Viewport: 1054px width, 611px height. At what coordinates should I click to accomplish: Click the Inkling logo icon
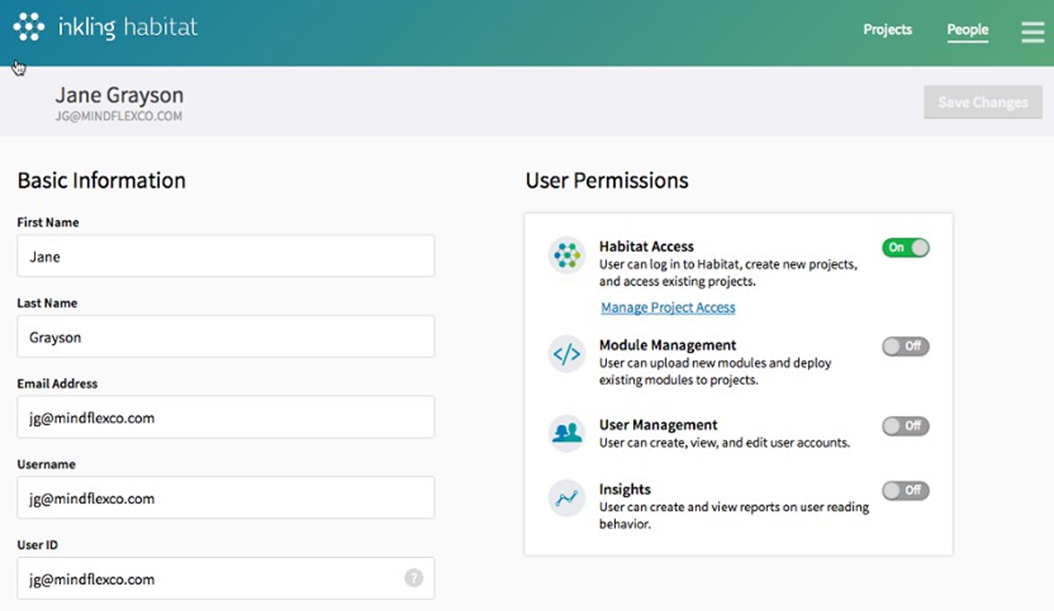click(30, 28)
